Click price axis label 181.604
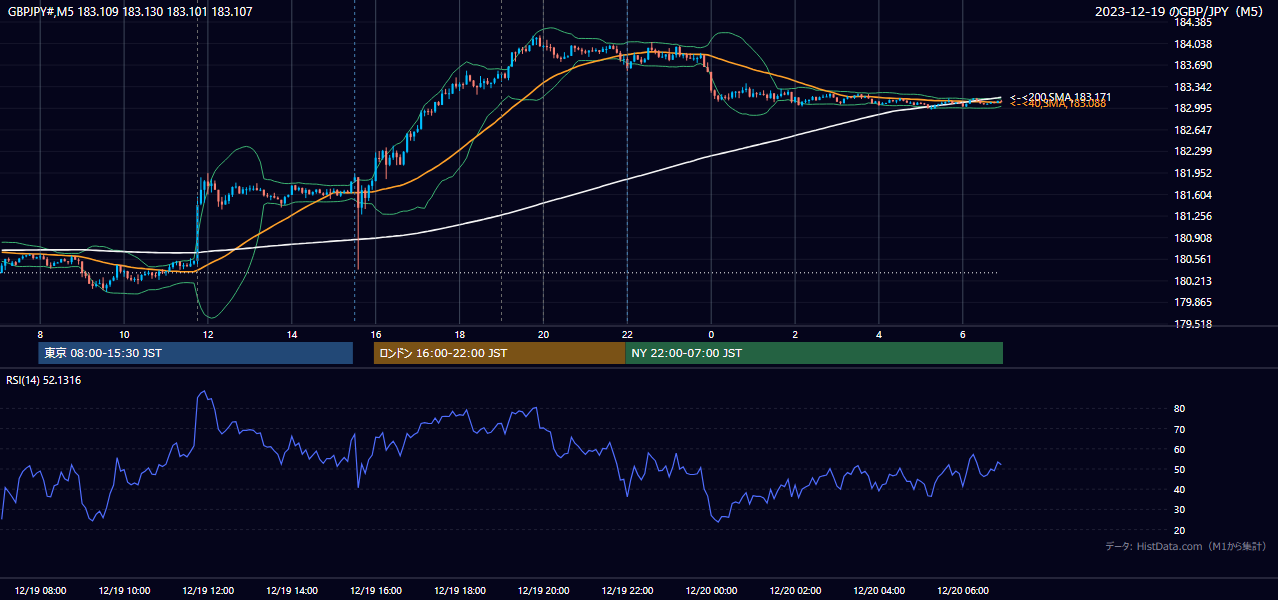Image resolution: width=1278 pixels, height=600 pixels. (x=1192, y=195)
